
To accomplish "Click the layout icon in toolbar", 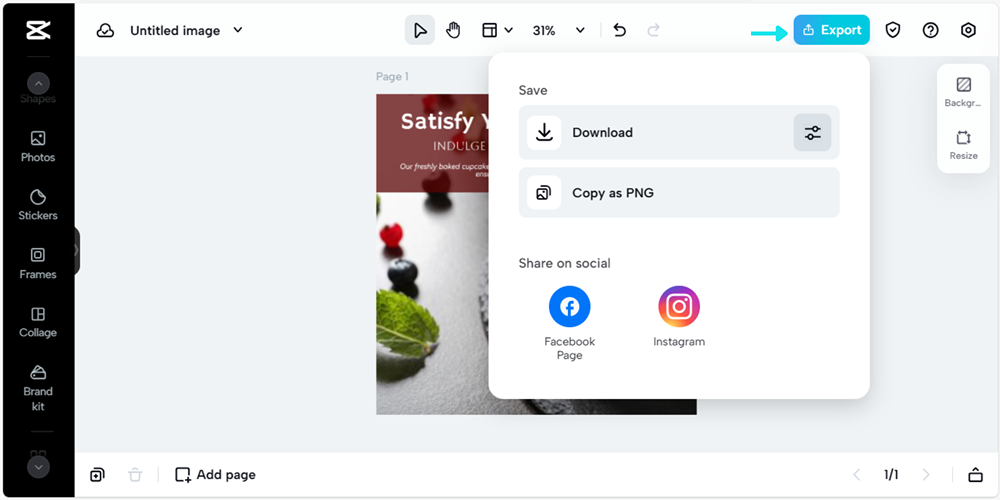I will point(489,30).
